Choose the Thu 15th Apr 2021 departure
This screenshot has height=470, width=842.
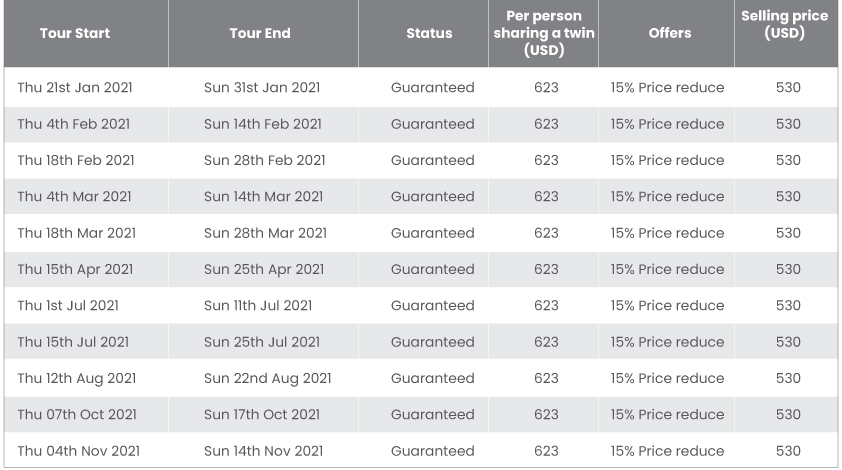[75, 269]
